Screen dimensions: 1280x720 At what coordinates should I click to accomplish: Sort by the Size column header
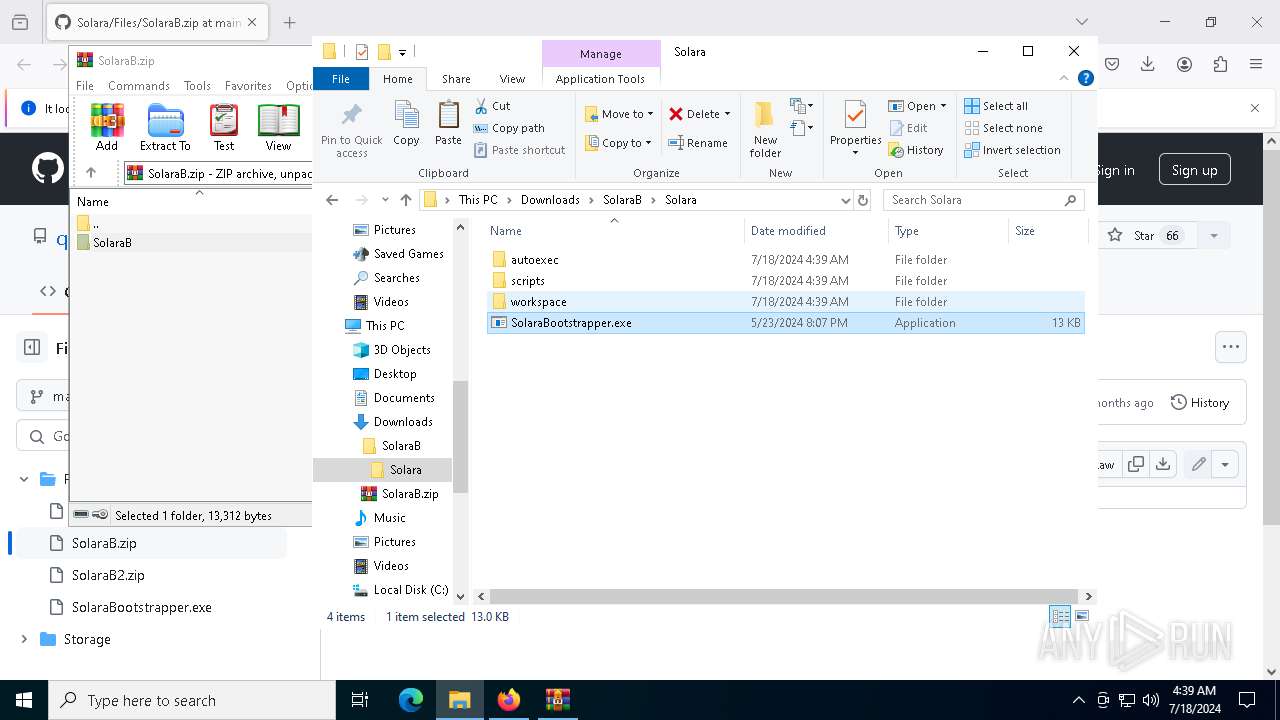(1046, 231)
